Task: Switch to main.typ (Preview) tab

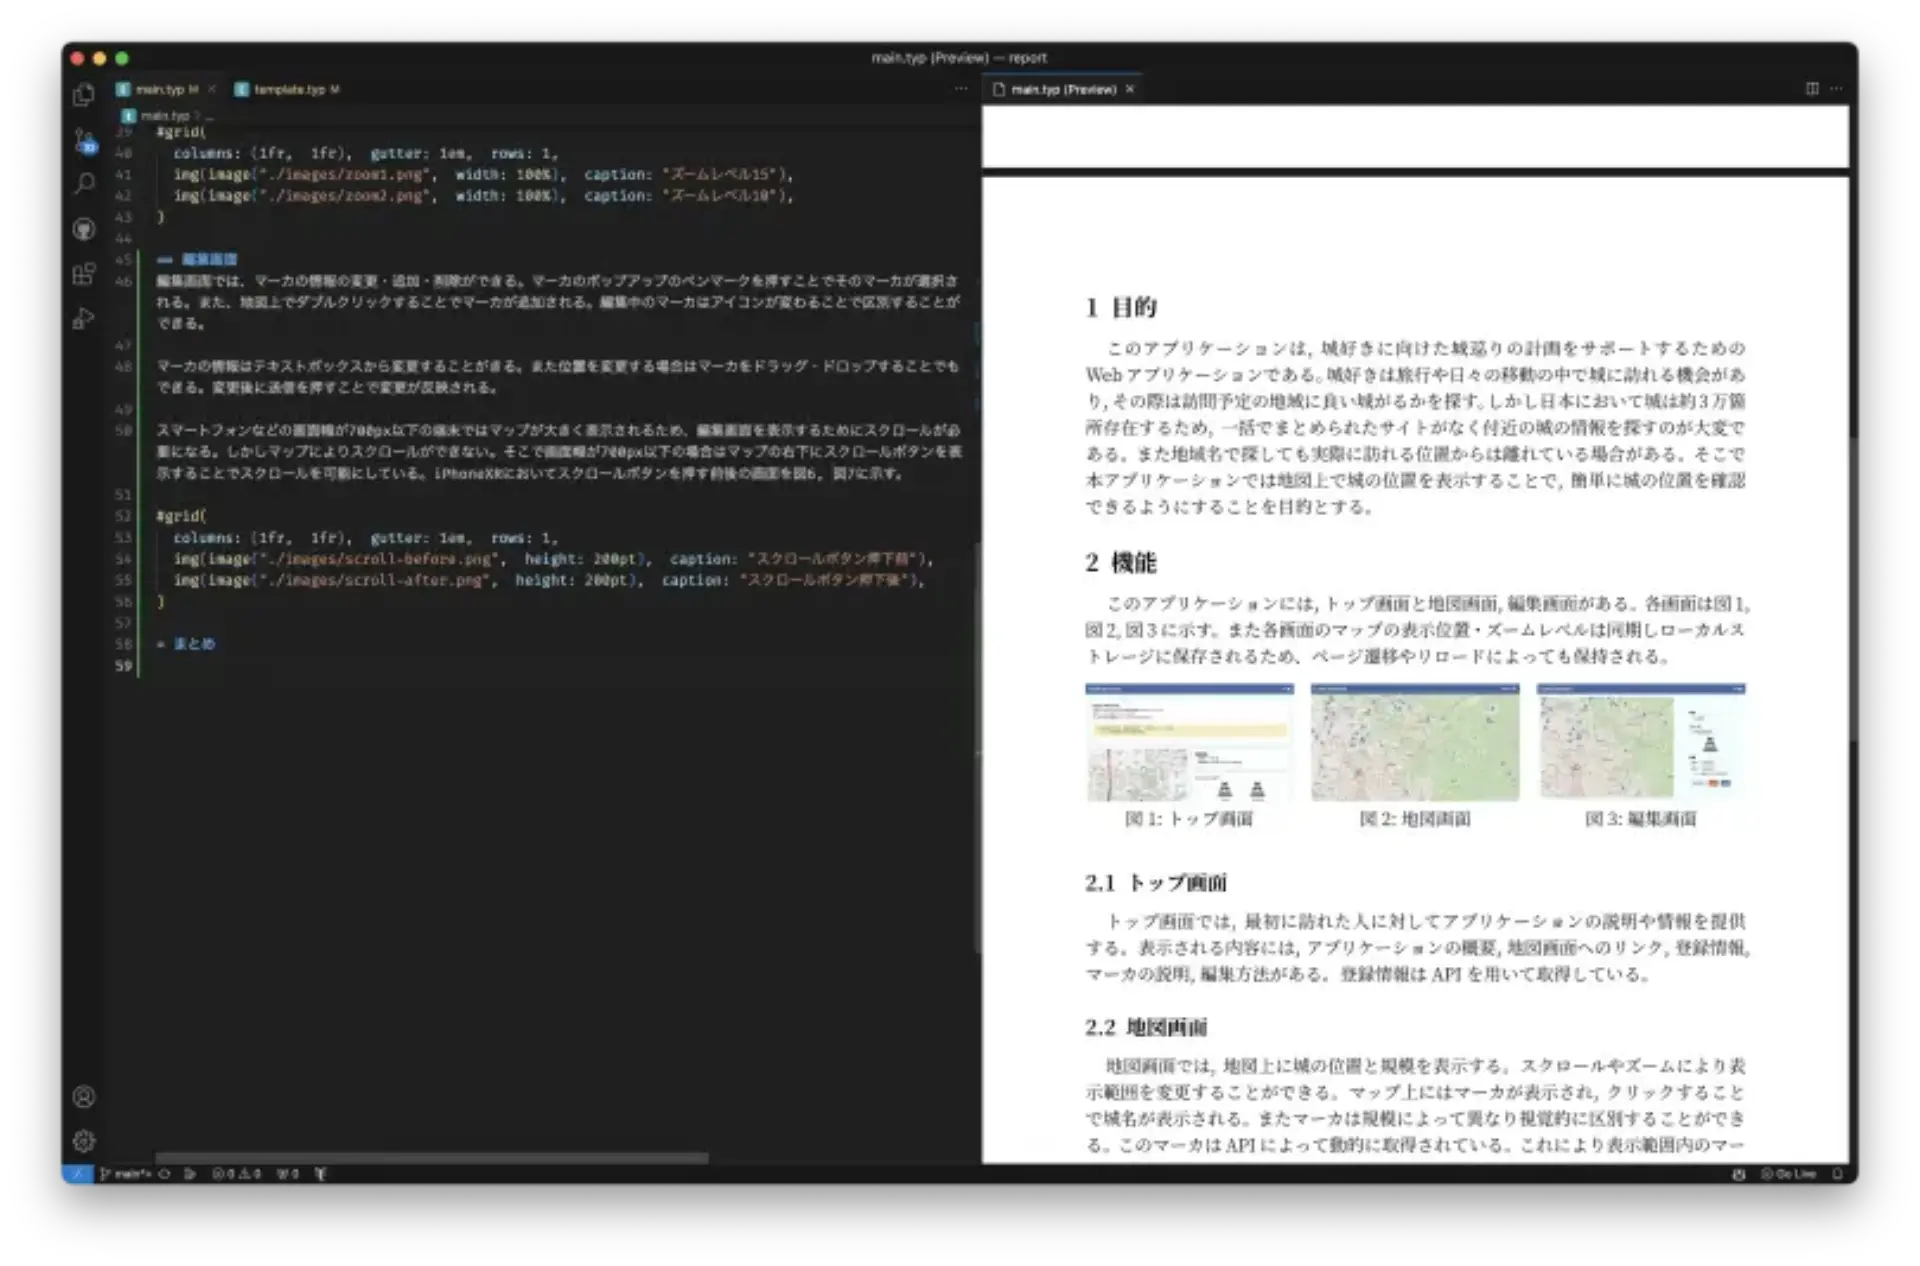Action: 1062,89
